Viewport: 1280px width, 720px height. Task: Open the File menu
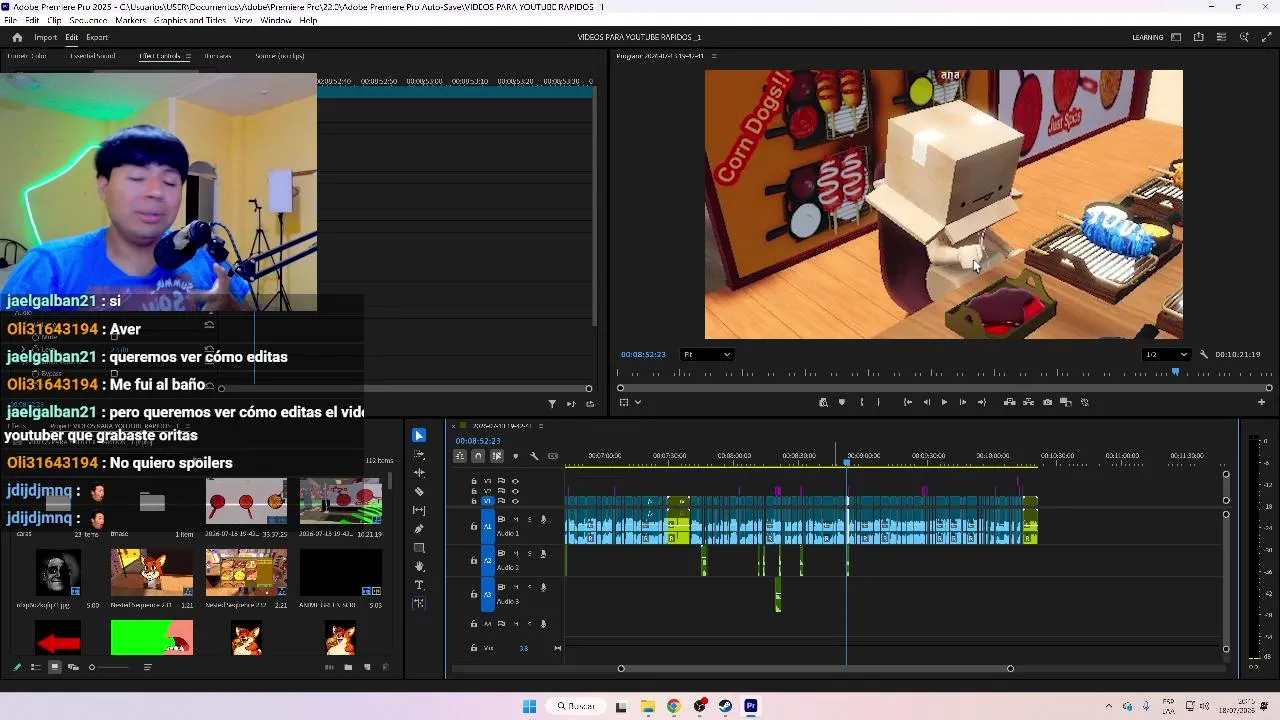click(x=10, y=20)
